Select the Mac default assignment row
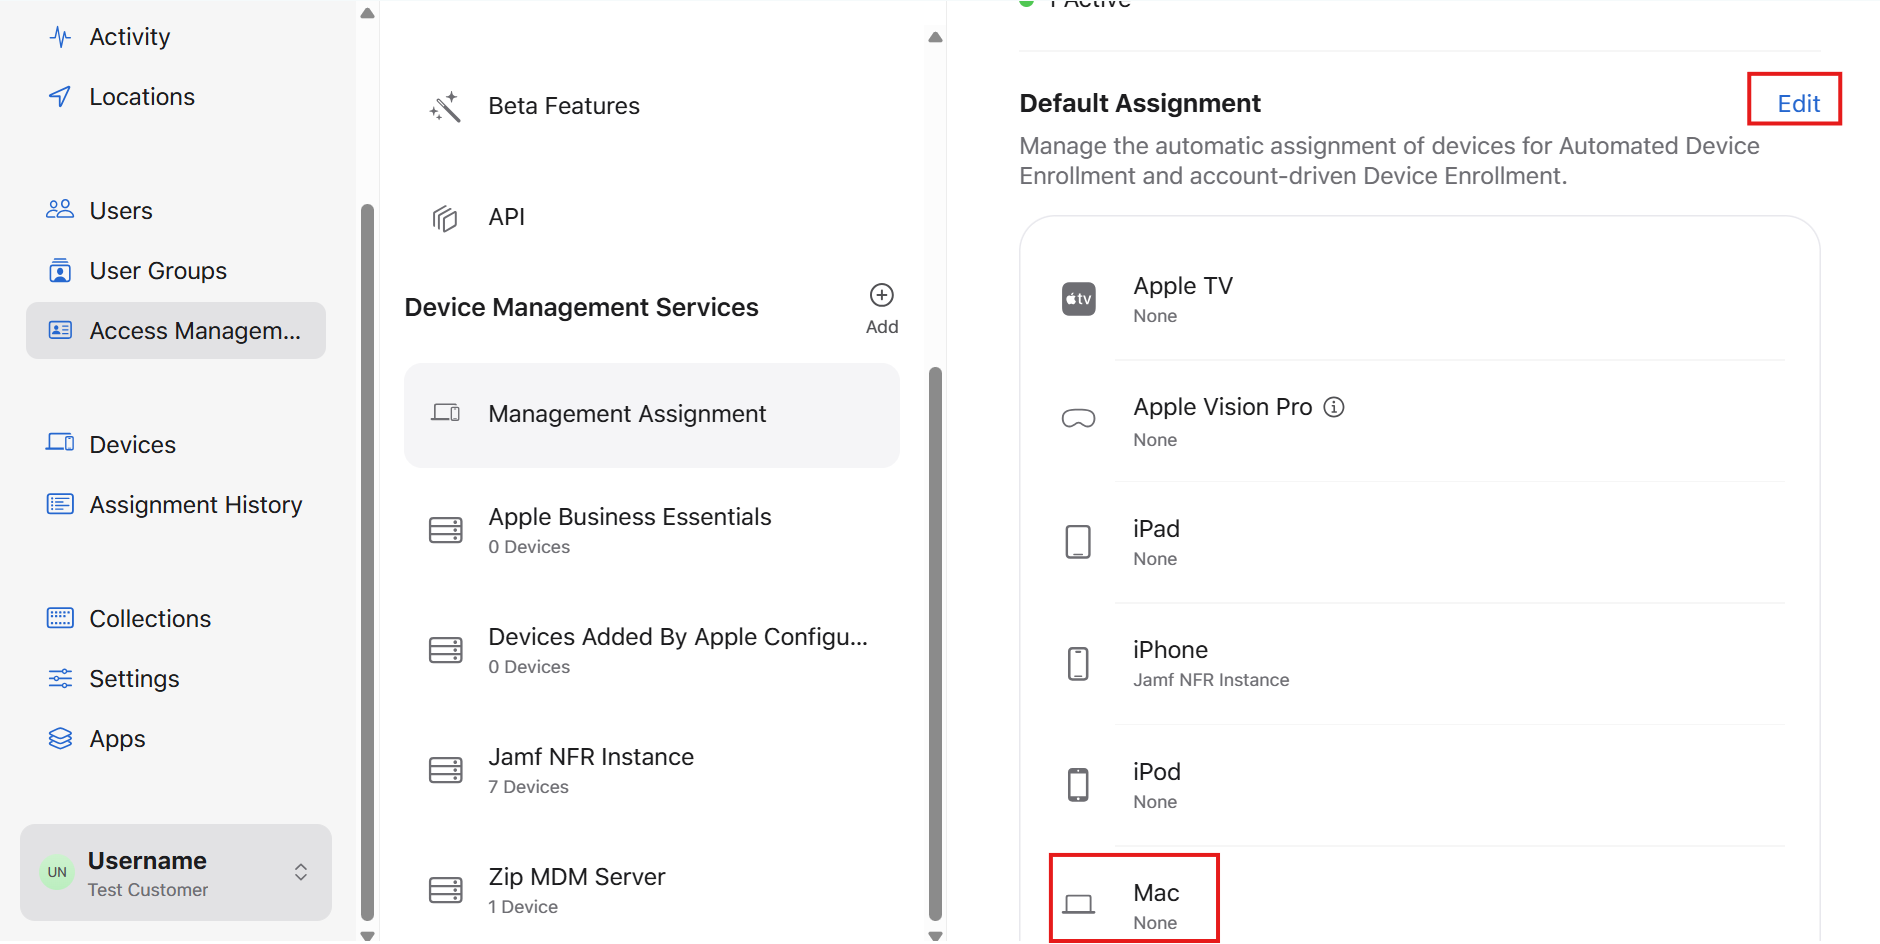 [x=1155, y=905]
